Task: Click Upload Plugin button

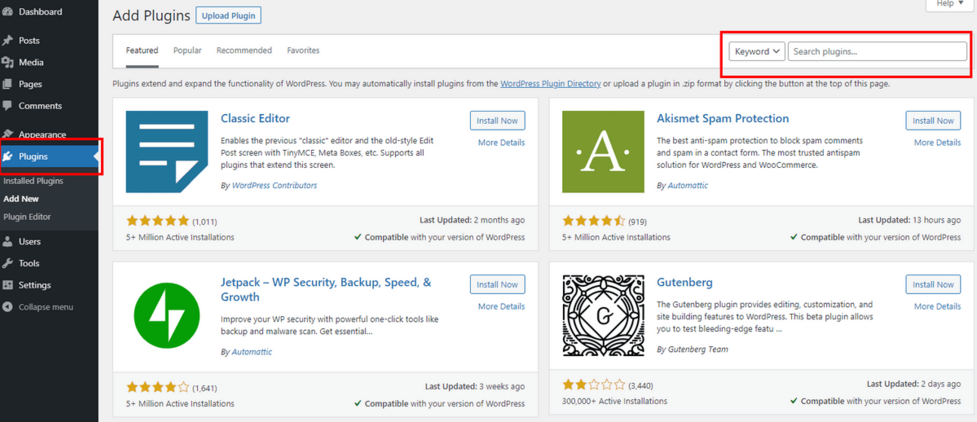Action: point(229,16)
